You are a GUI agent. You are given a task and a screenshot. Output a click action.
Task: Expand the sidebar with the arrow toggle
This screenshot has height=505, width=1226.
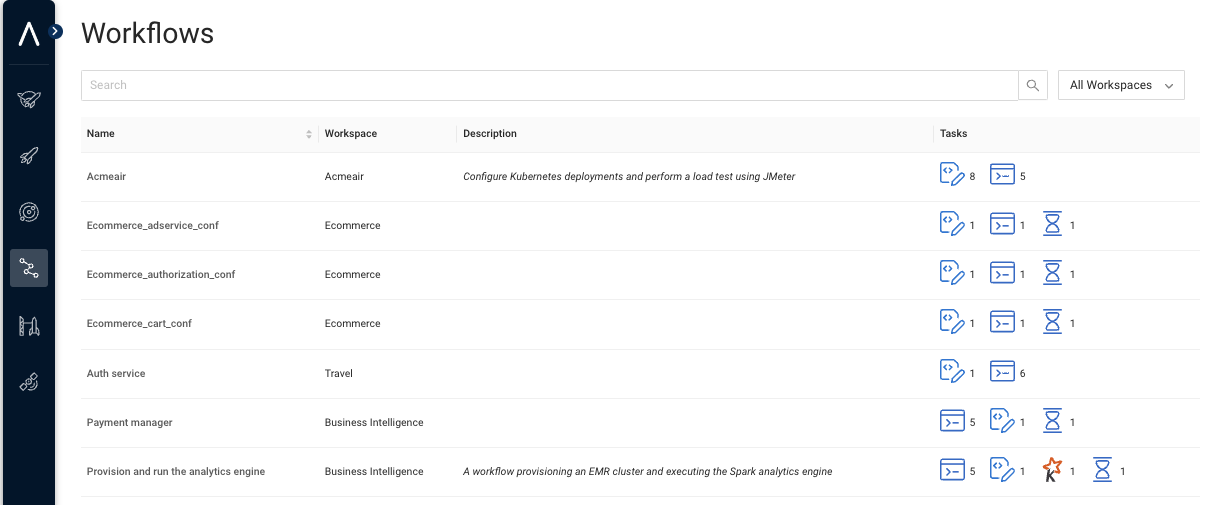coord(56,32)
